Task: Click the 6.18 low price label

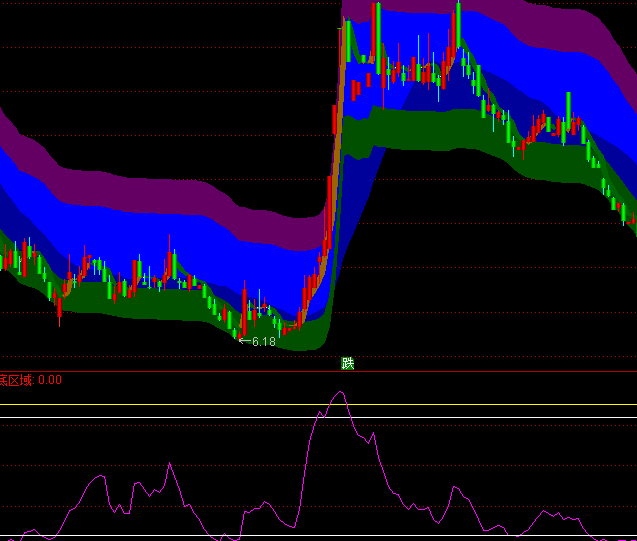Action: (x=264, y=342)
